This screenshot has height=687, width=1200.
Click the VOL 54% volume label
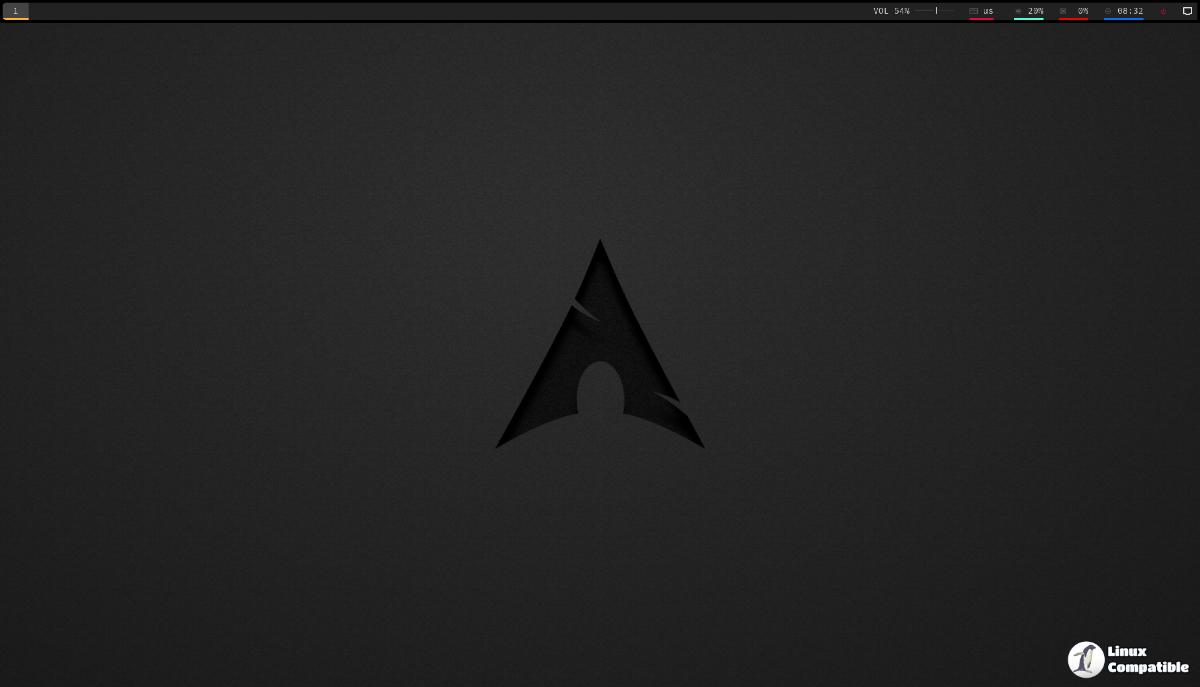tap(891, 11)
